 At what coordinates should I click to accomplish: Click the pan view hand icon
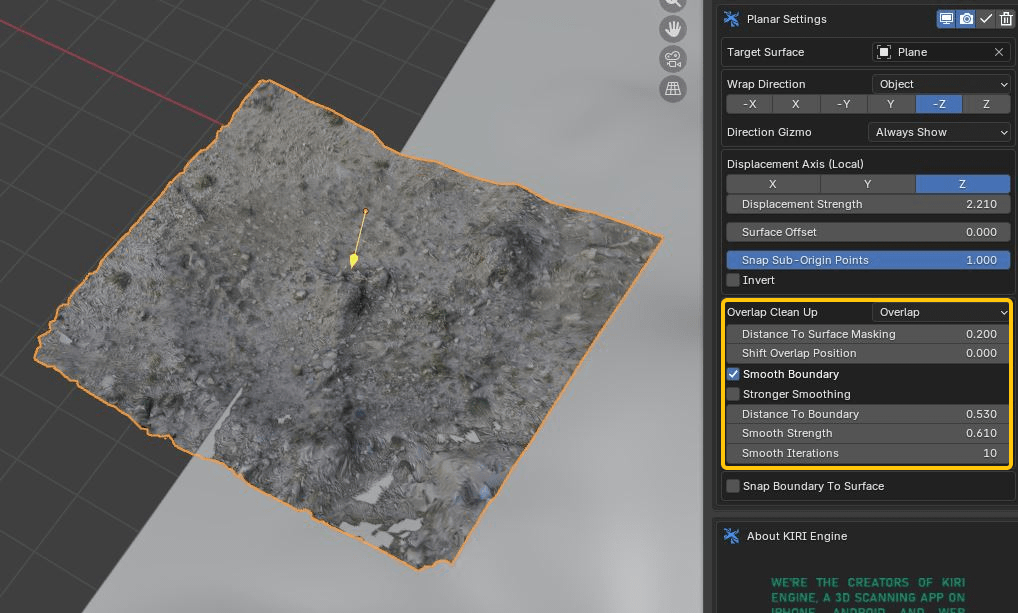pos(673,28)
